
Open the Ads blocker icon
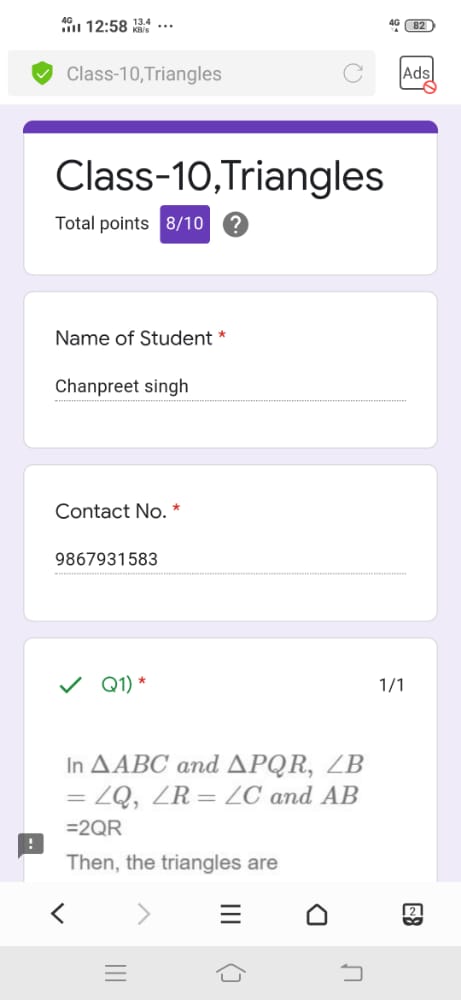[x=418, y=74]
